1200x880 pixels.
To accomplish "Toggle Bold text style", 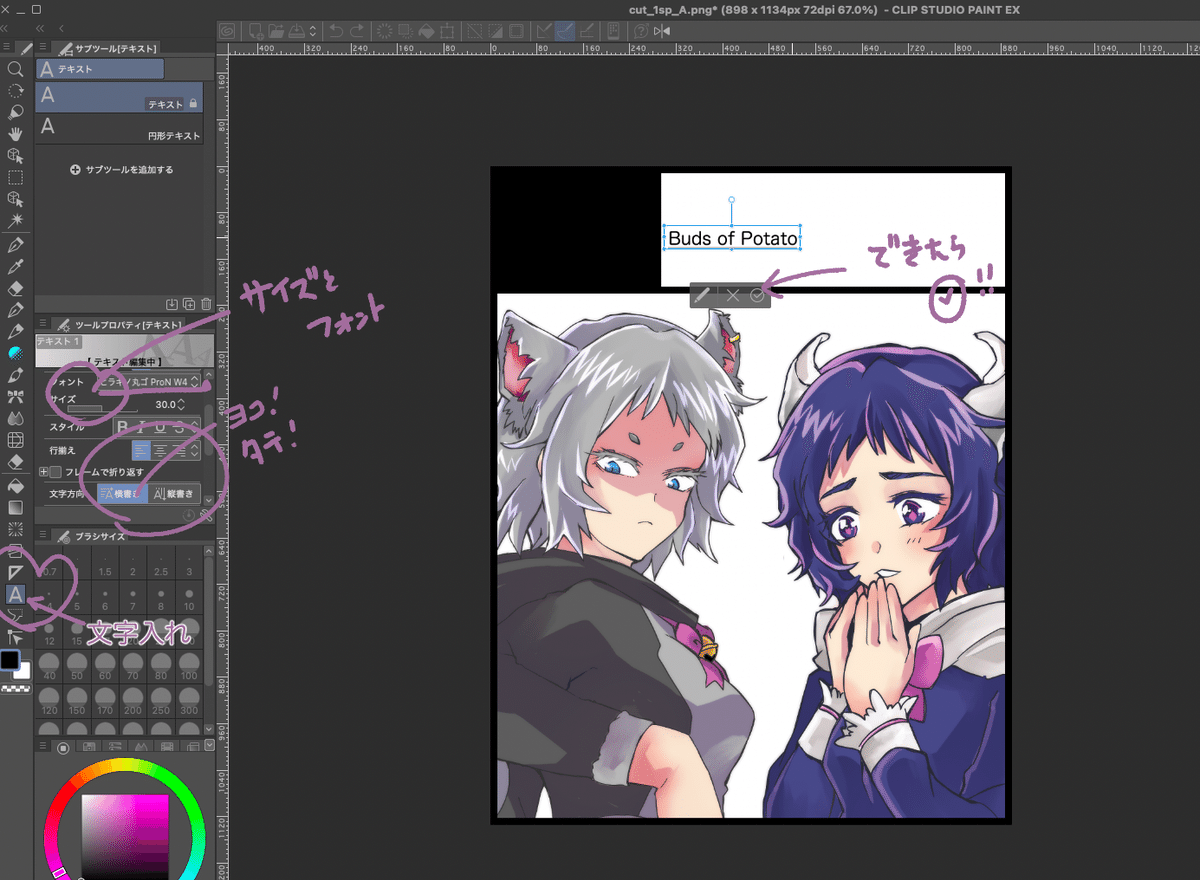I will pyautogui.click(x=122, y=427).
